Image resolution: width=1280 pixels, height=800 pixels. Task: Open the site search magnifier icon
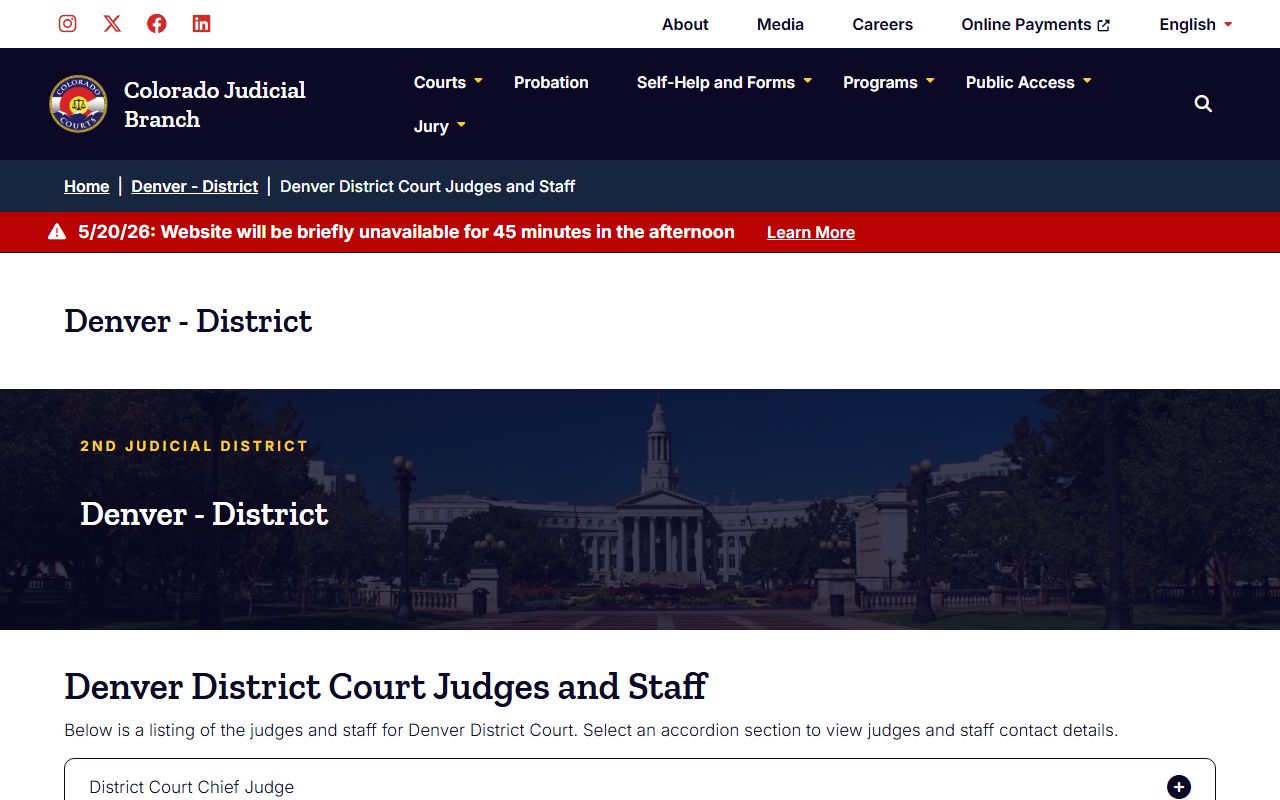point(1203,104)
